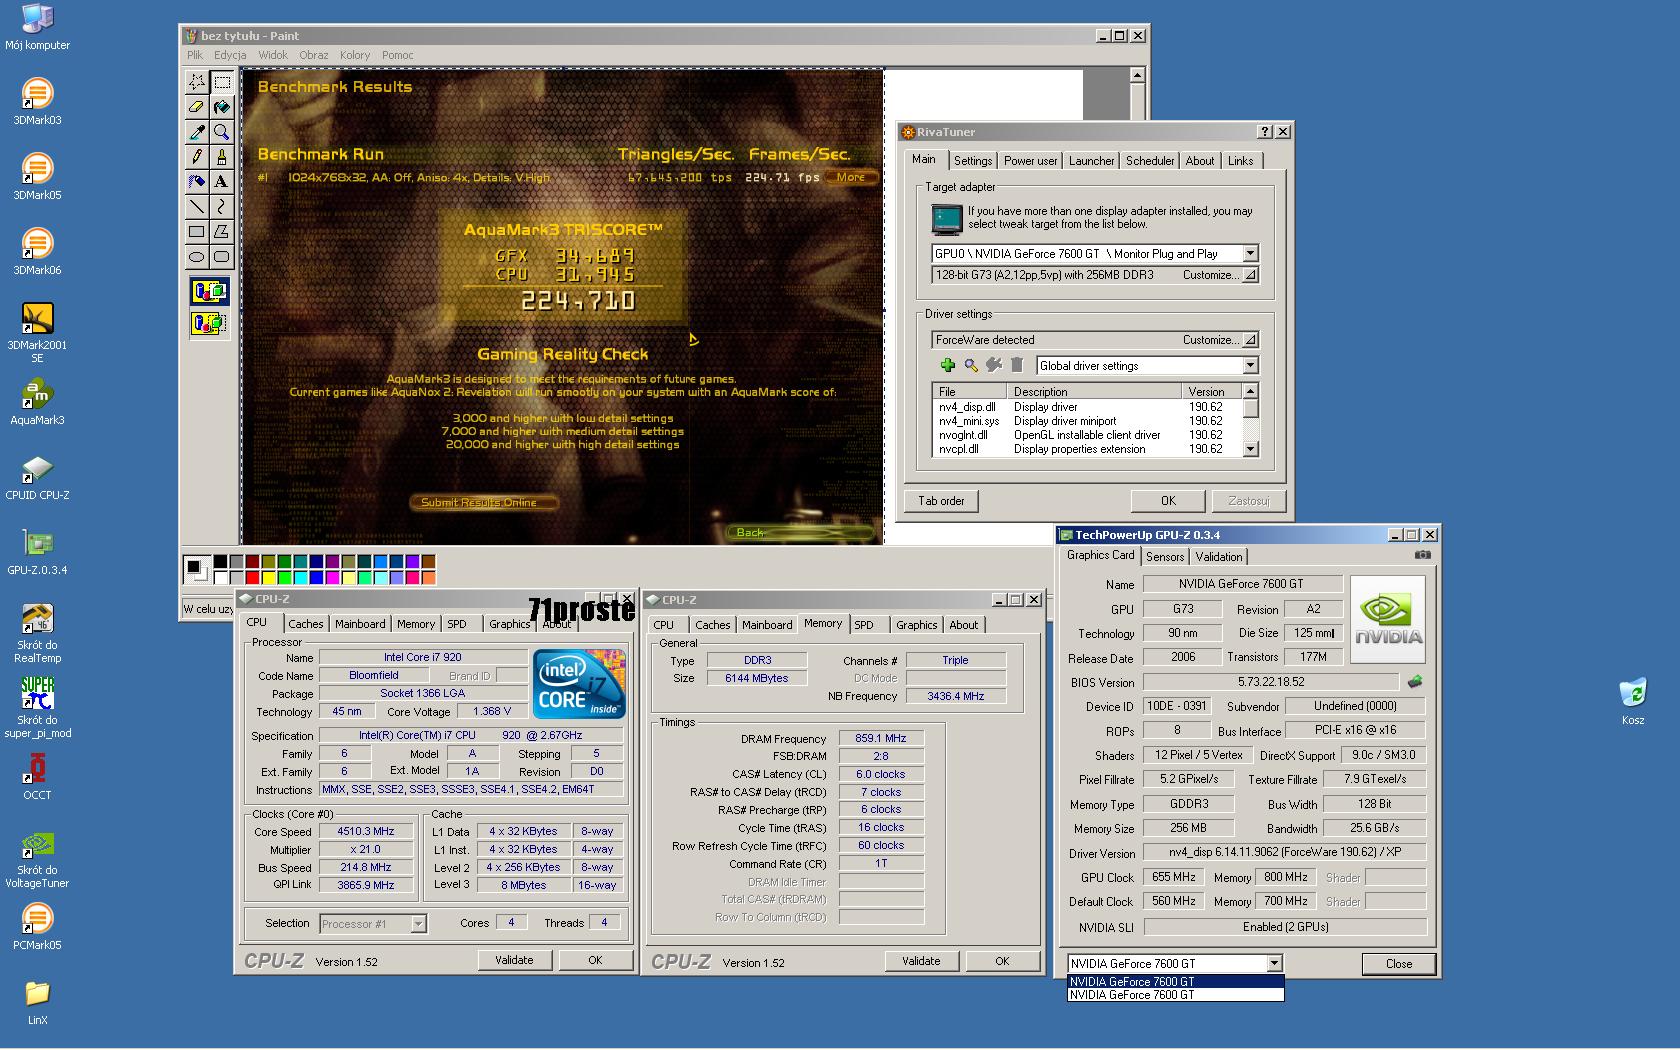Click the GPU-Z screenshot camera icon
This screenshot has width=1680, height=1050.
click(x=1423, y=555)
